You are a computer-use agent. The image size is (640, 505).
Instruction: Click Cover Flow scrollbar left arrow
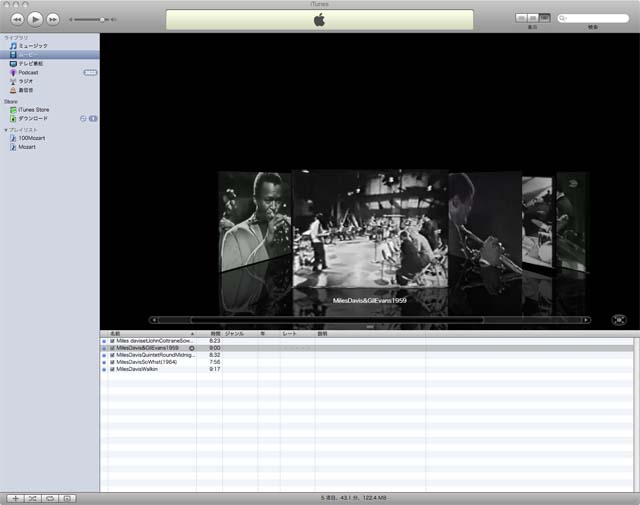click(153, 320)
